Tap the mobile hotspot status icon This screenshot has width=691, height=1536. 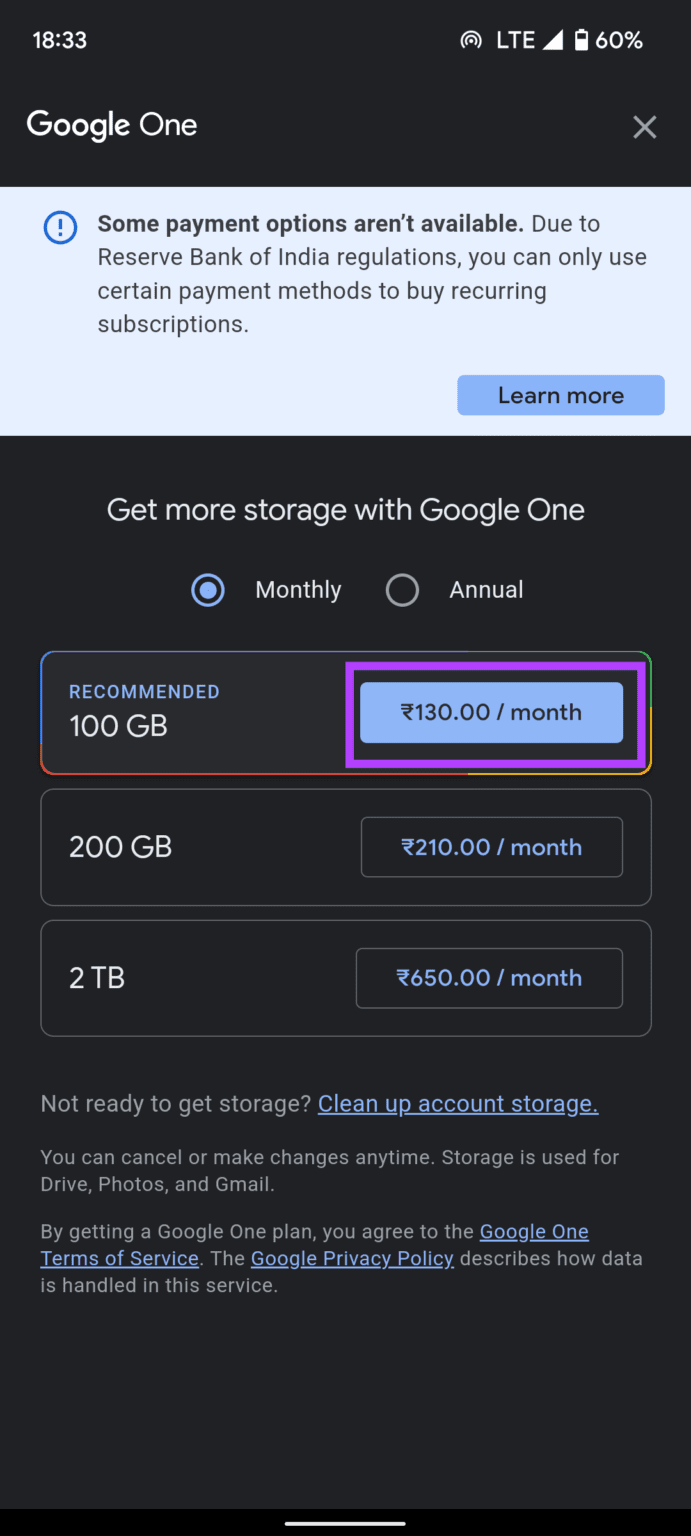470,40
